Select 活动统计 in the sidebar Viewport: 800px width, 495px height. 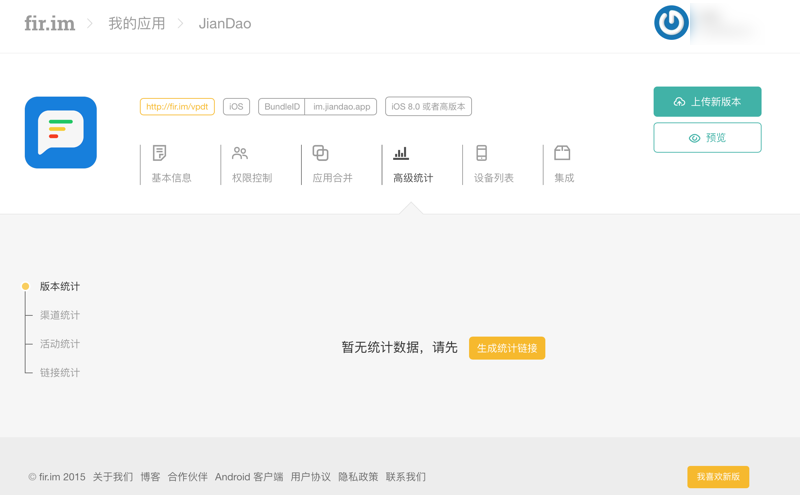[60, 343]
